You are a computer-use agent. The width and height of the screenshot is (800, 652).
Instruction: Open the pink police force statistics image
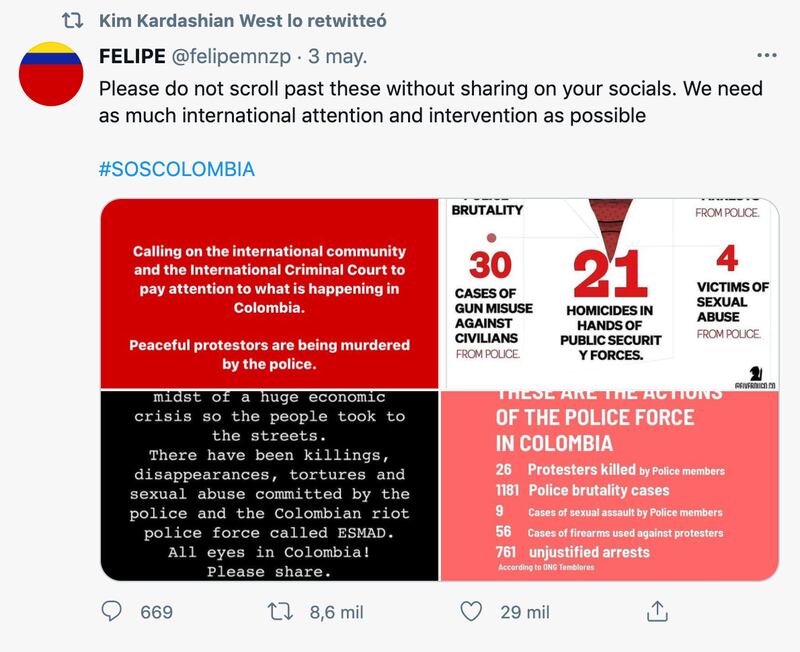(610, 486)
